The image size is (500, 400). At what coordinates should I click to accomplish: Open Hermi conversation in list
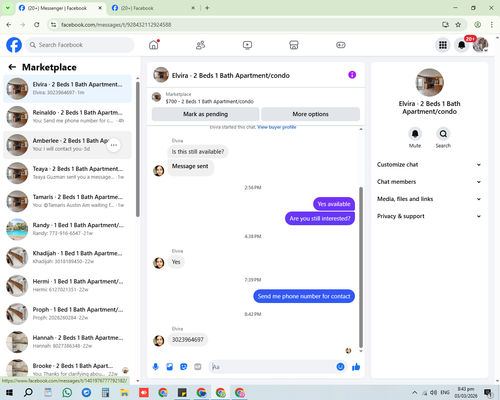67,285
